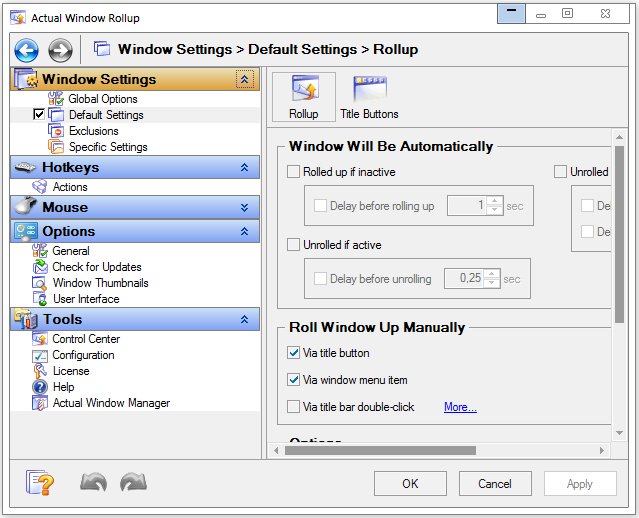Click the Window Settings section icon
639x518 pixels.
pos(26,79)
